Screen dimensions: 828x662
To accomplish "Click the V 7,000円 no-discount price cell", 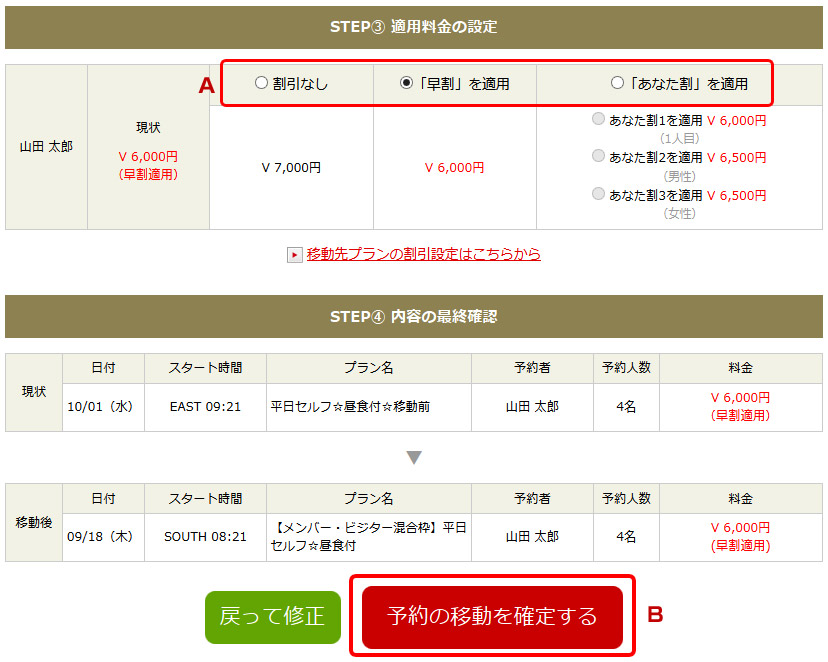I will coord(291,167).
